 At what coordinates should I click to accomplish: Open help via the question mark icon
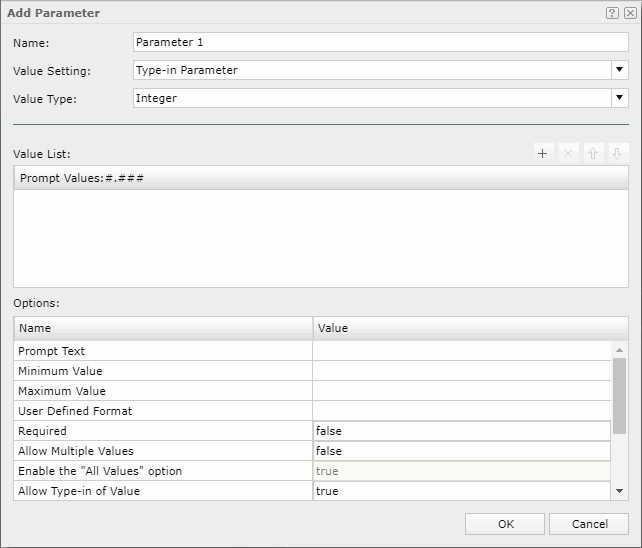[612, 13]
